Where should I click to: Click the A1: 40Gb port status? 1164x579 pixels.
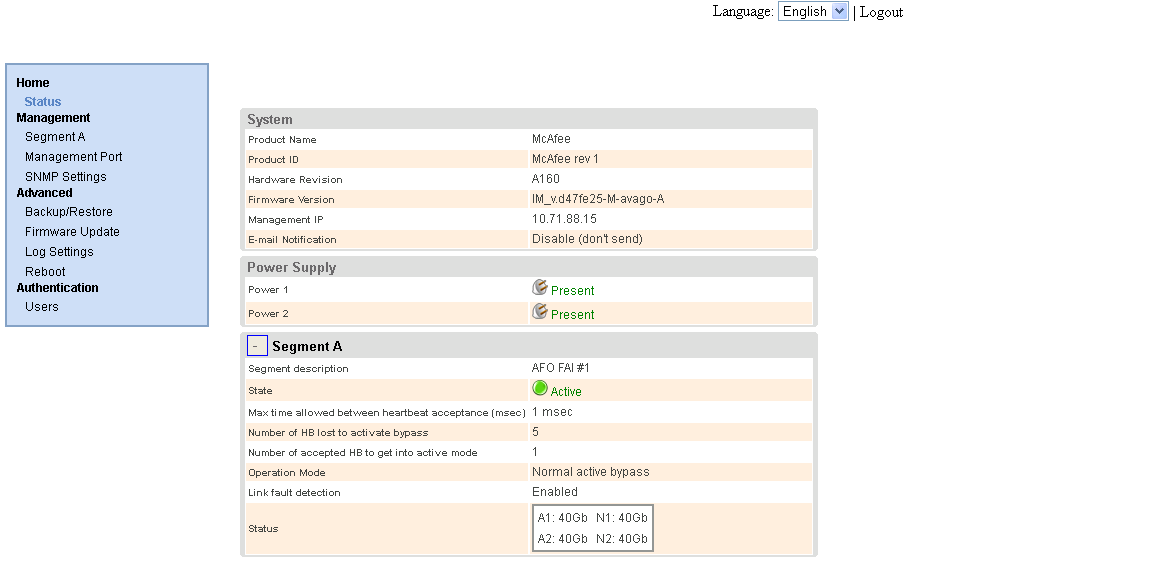pyautogui.click(x=563, y=518)
